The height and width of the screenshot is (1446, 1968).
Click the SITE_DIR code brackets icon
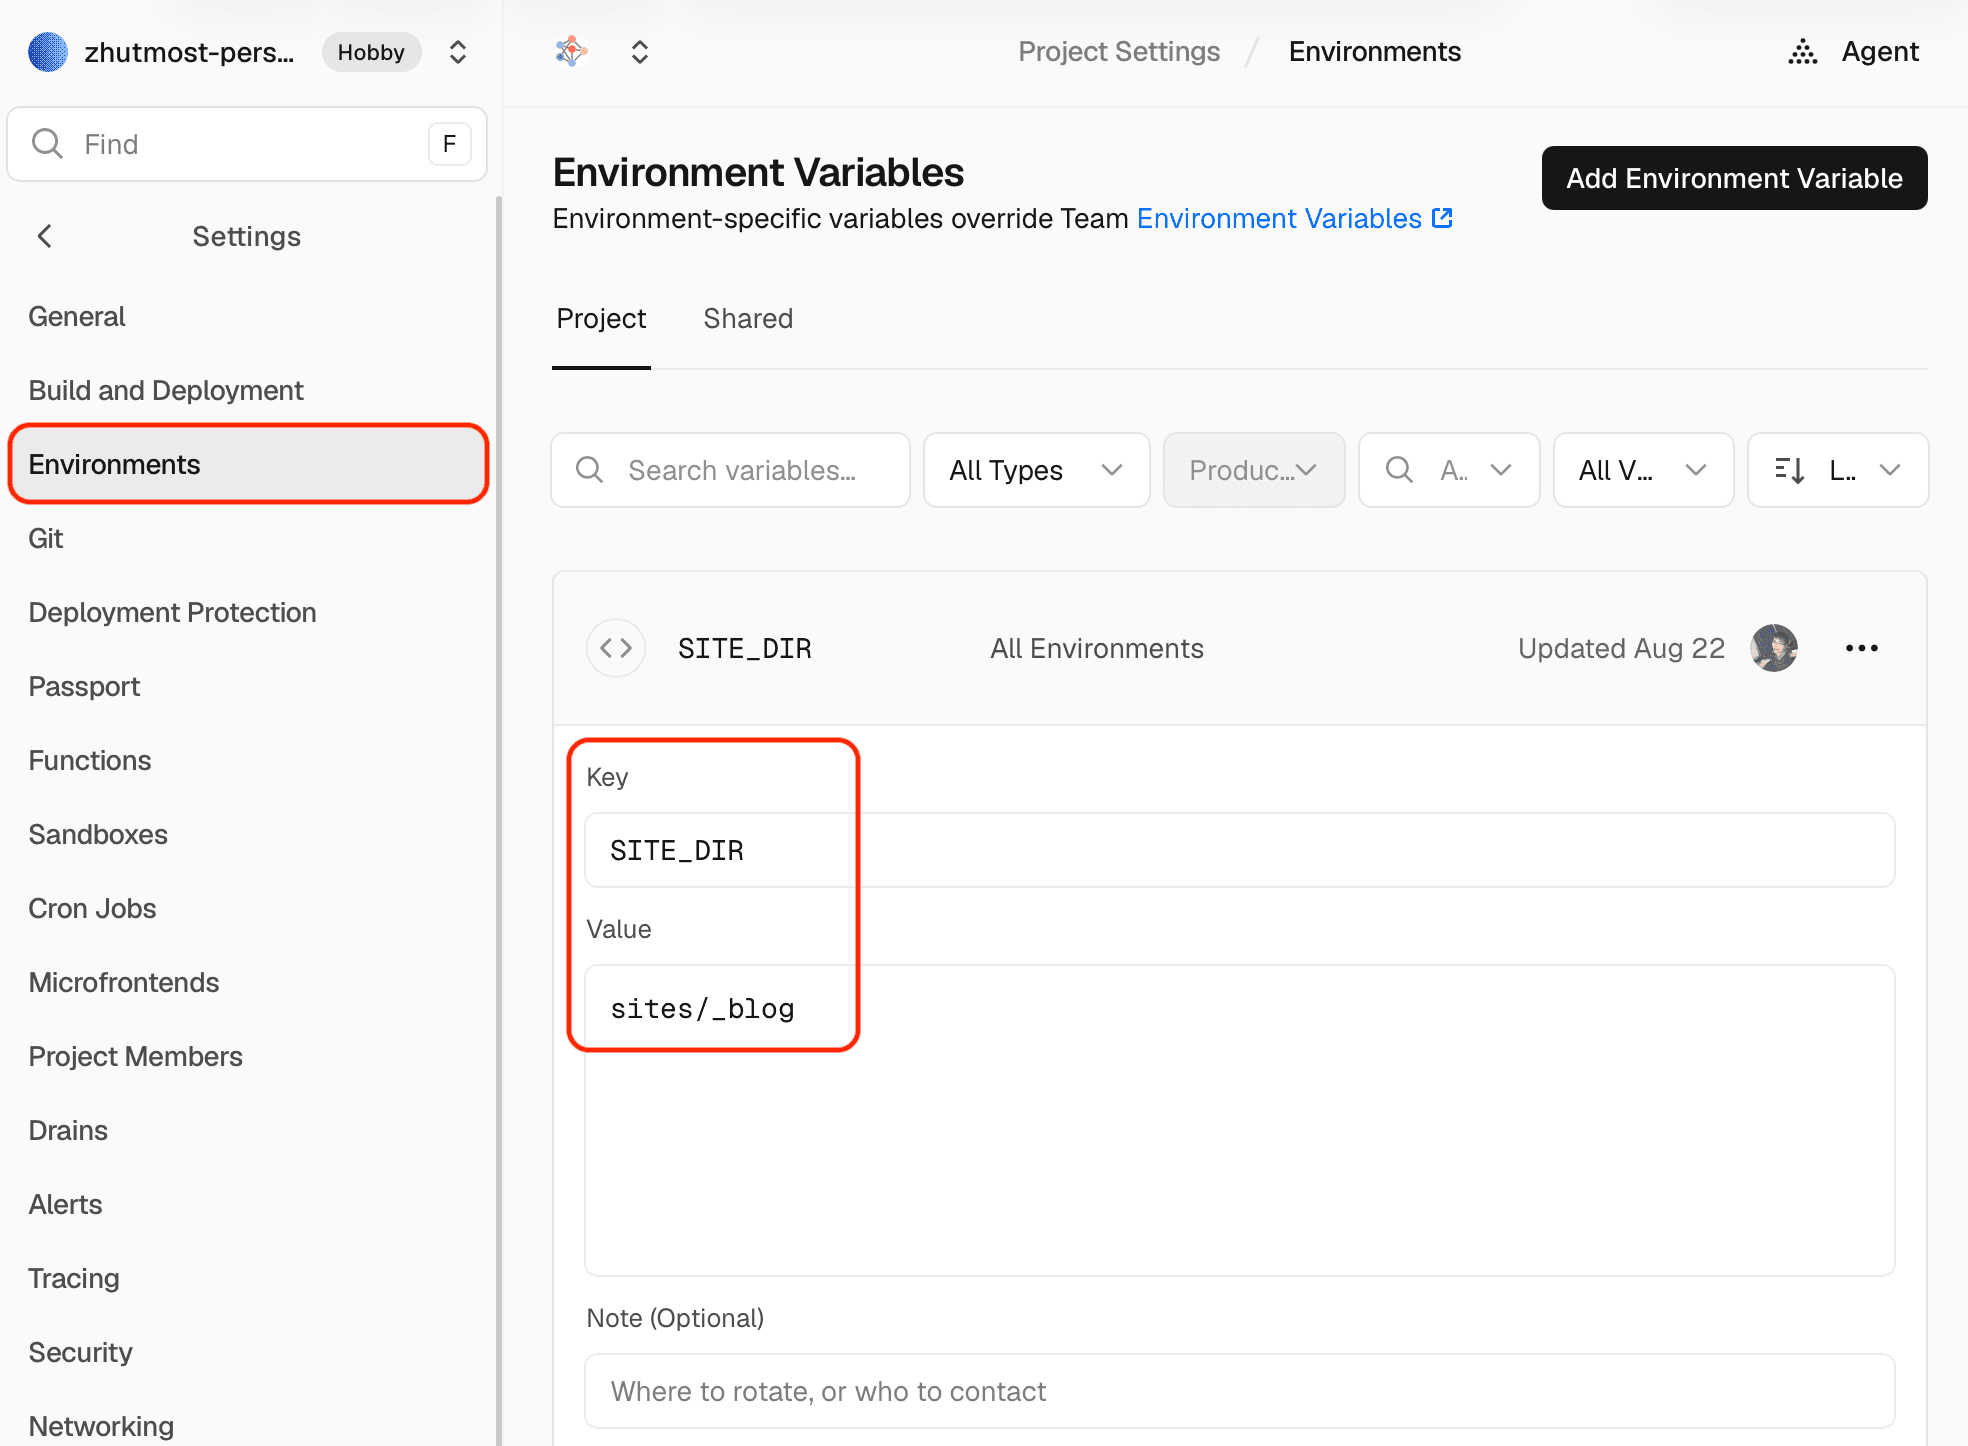pyautogui.click(x=616, y=648)
